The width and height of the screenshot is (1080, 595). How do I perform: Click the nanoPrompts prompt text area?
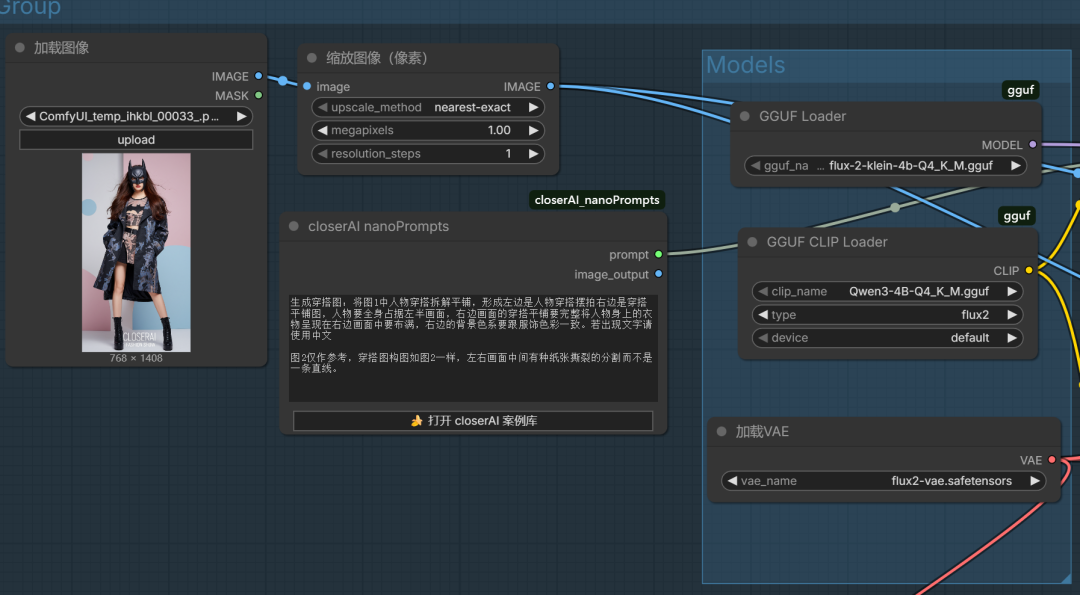473,348
